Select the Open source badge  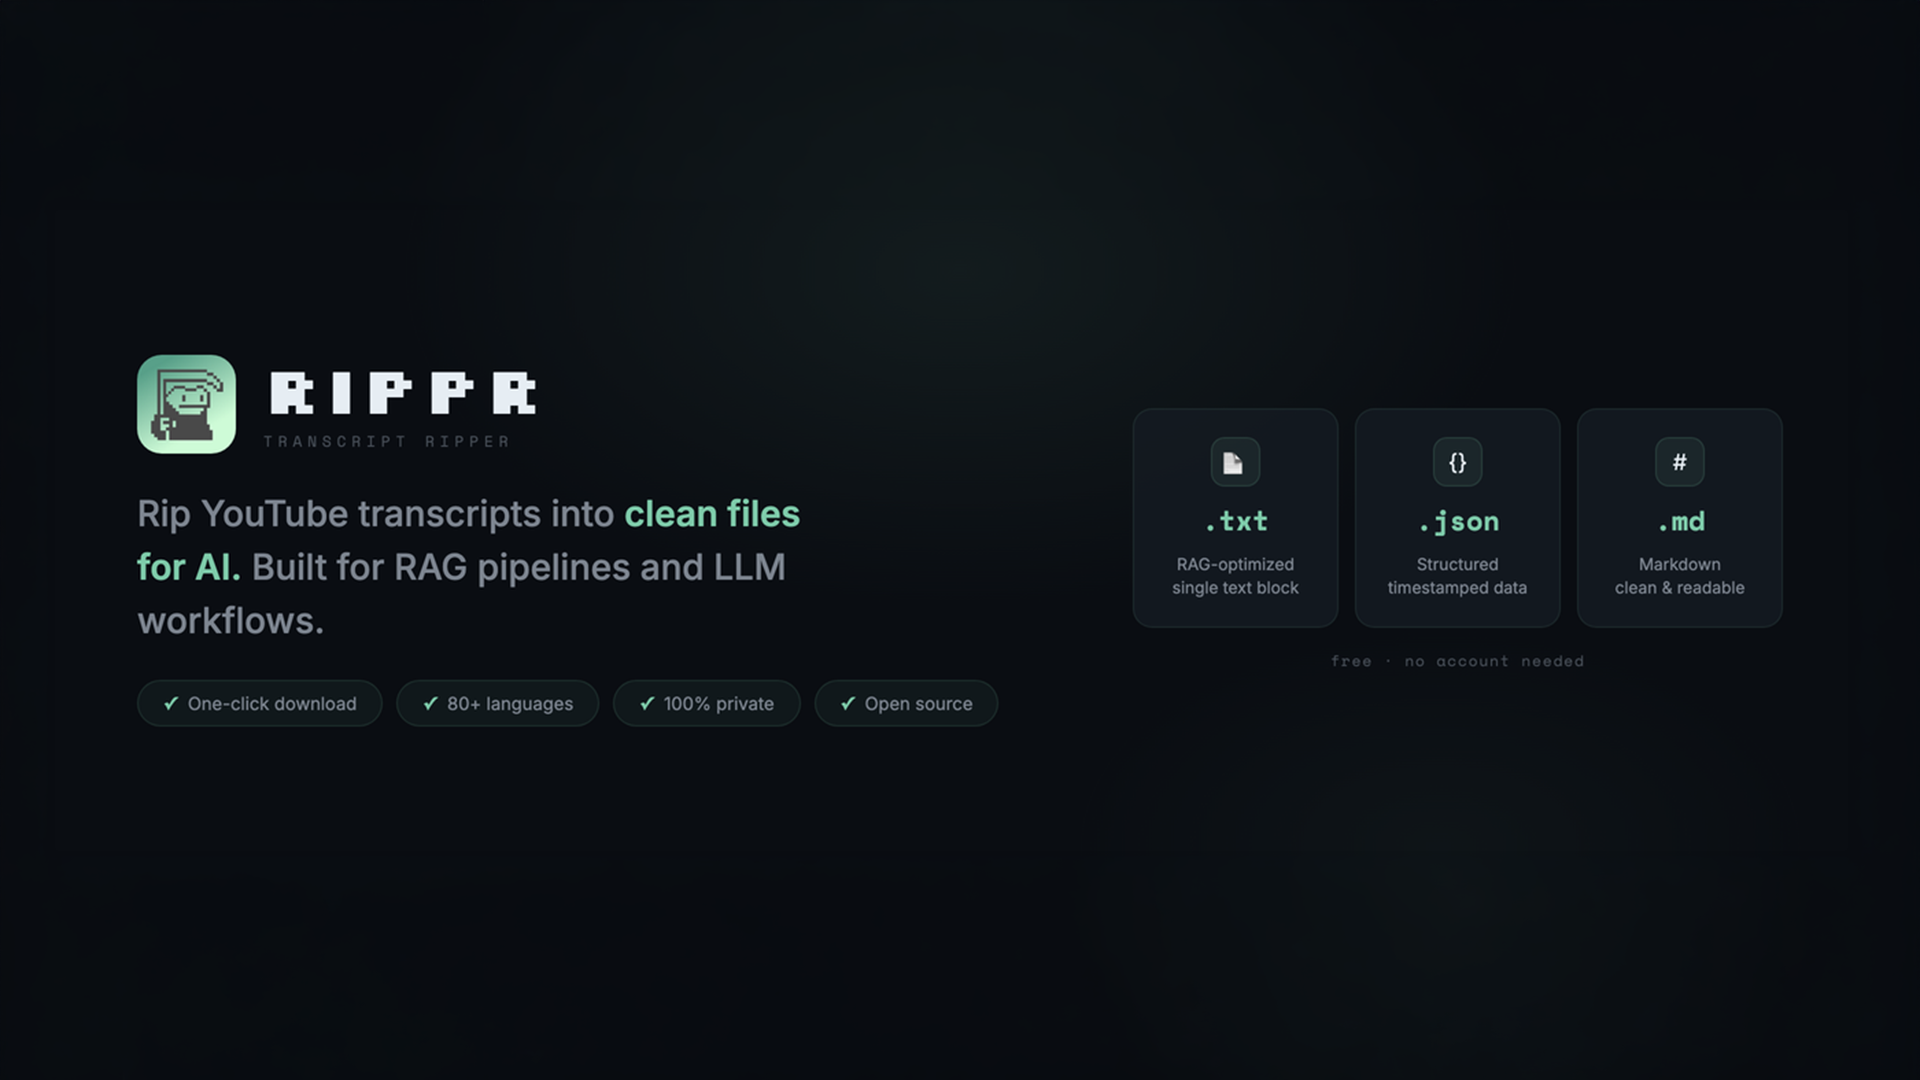point(906,703)
